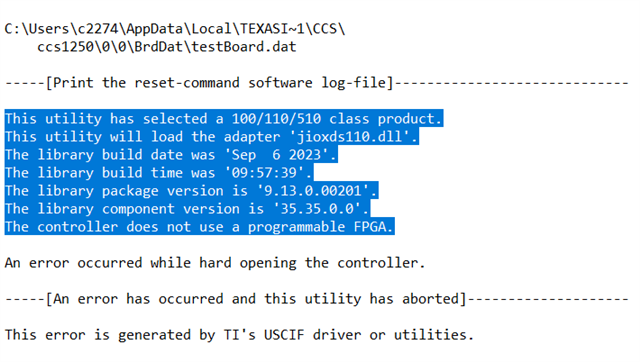Image resolution: width=640 pixels, height=362 pixels.
Task: Click the highlighted '100/110/510 class product' line
Action: coord(224,119)
